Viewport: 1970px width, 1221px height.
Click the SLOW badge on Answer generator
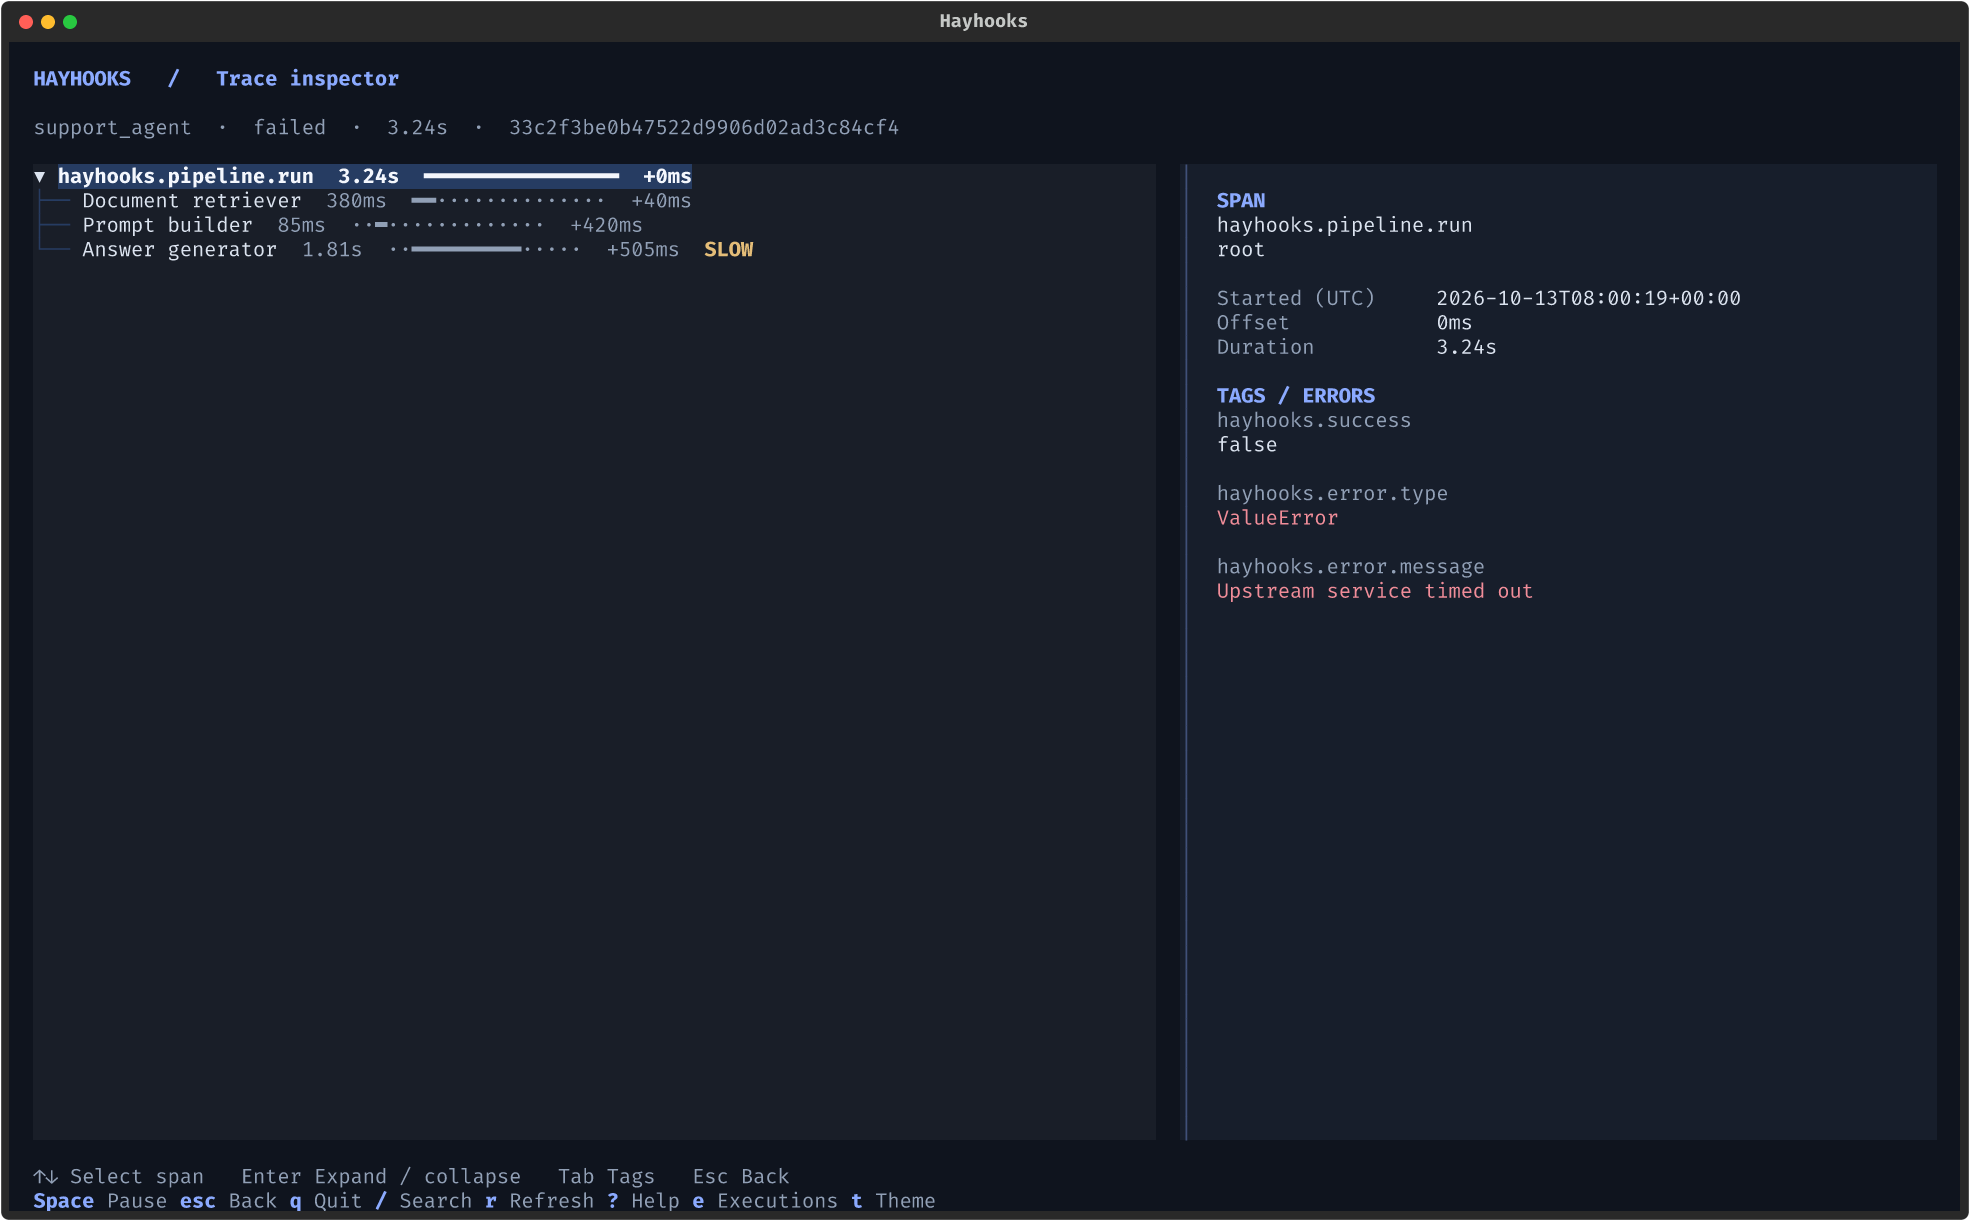[x=729, y=250]
